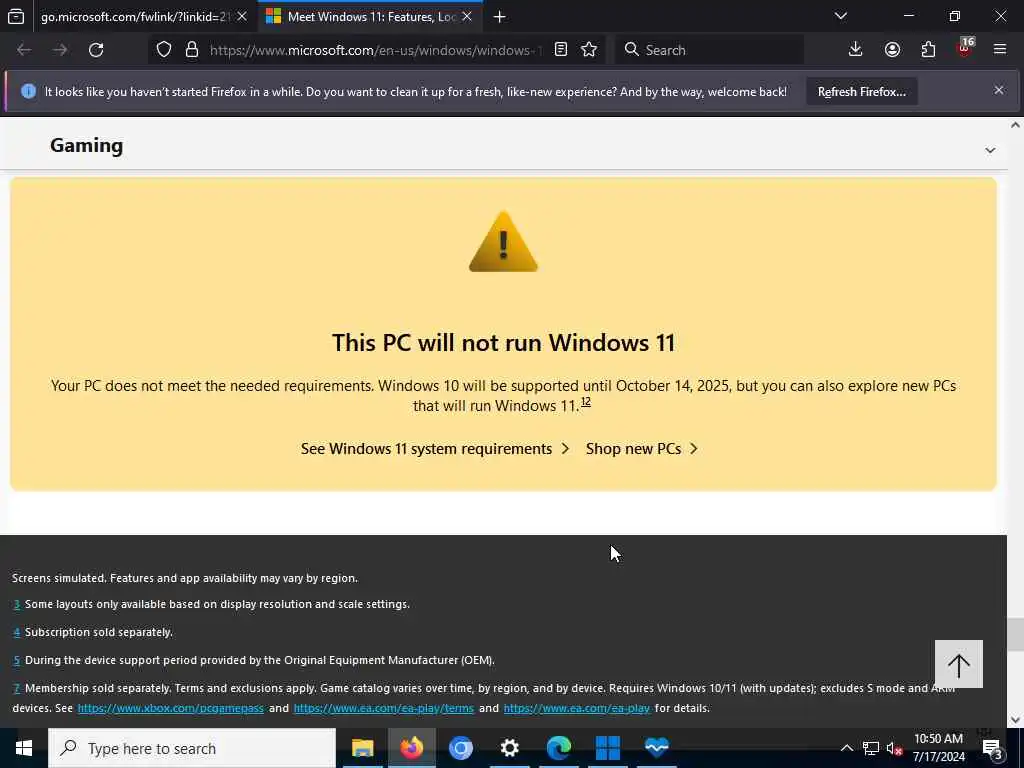Click the page vertical scrollbar thumb
This screenshot has width=1024, height=768.
point(1014,634)
